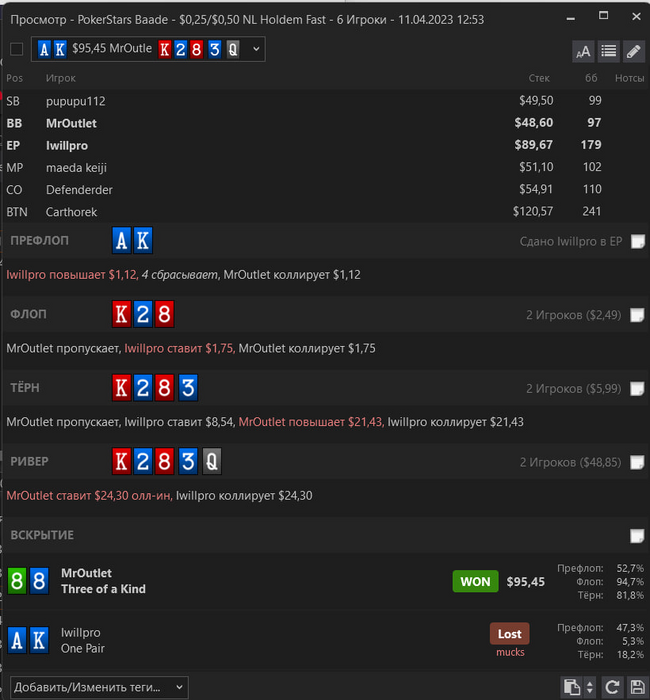Select player row pupupu112

click(325, 101)
